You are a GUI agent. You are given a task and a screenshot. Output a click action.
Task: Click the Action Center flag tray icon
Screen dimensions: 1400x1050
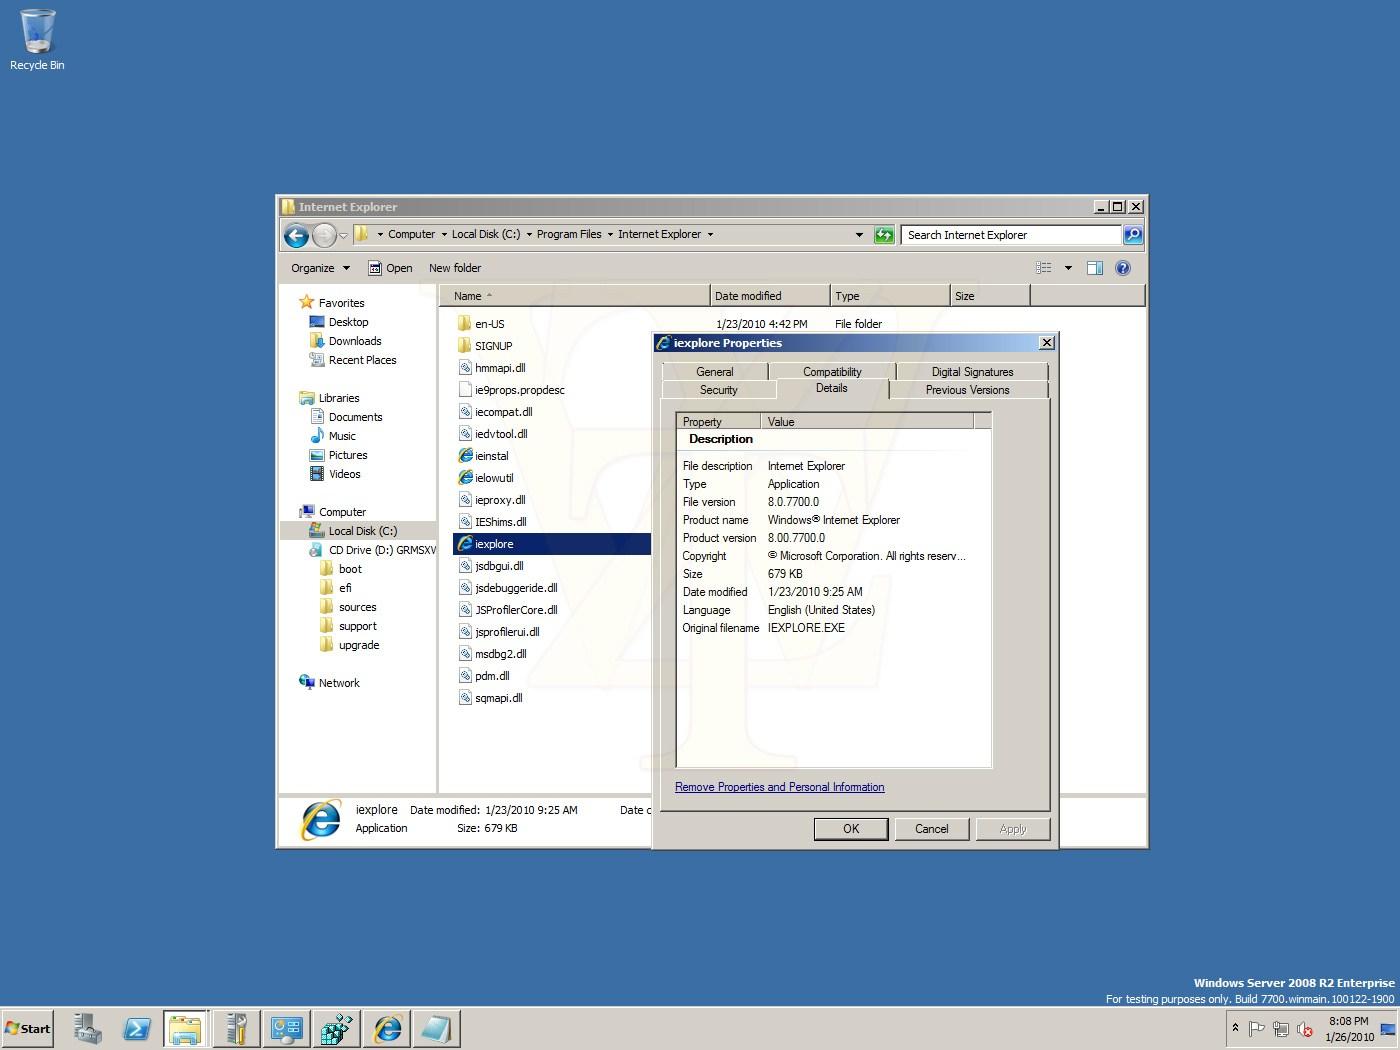coord(1257,1029)
